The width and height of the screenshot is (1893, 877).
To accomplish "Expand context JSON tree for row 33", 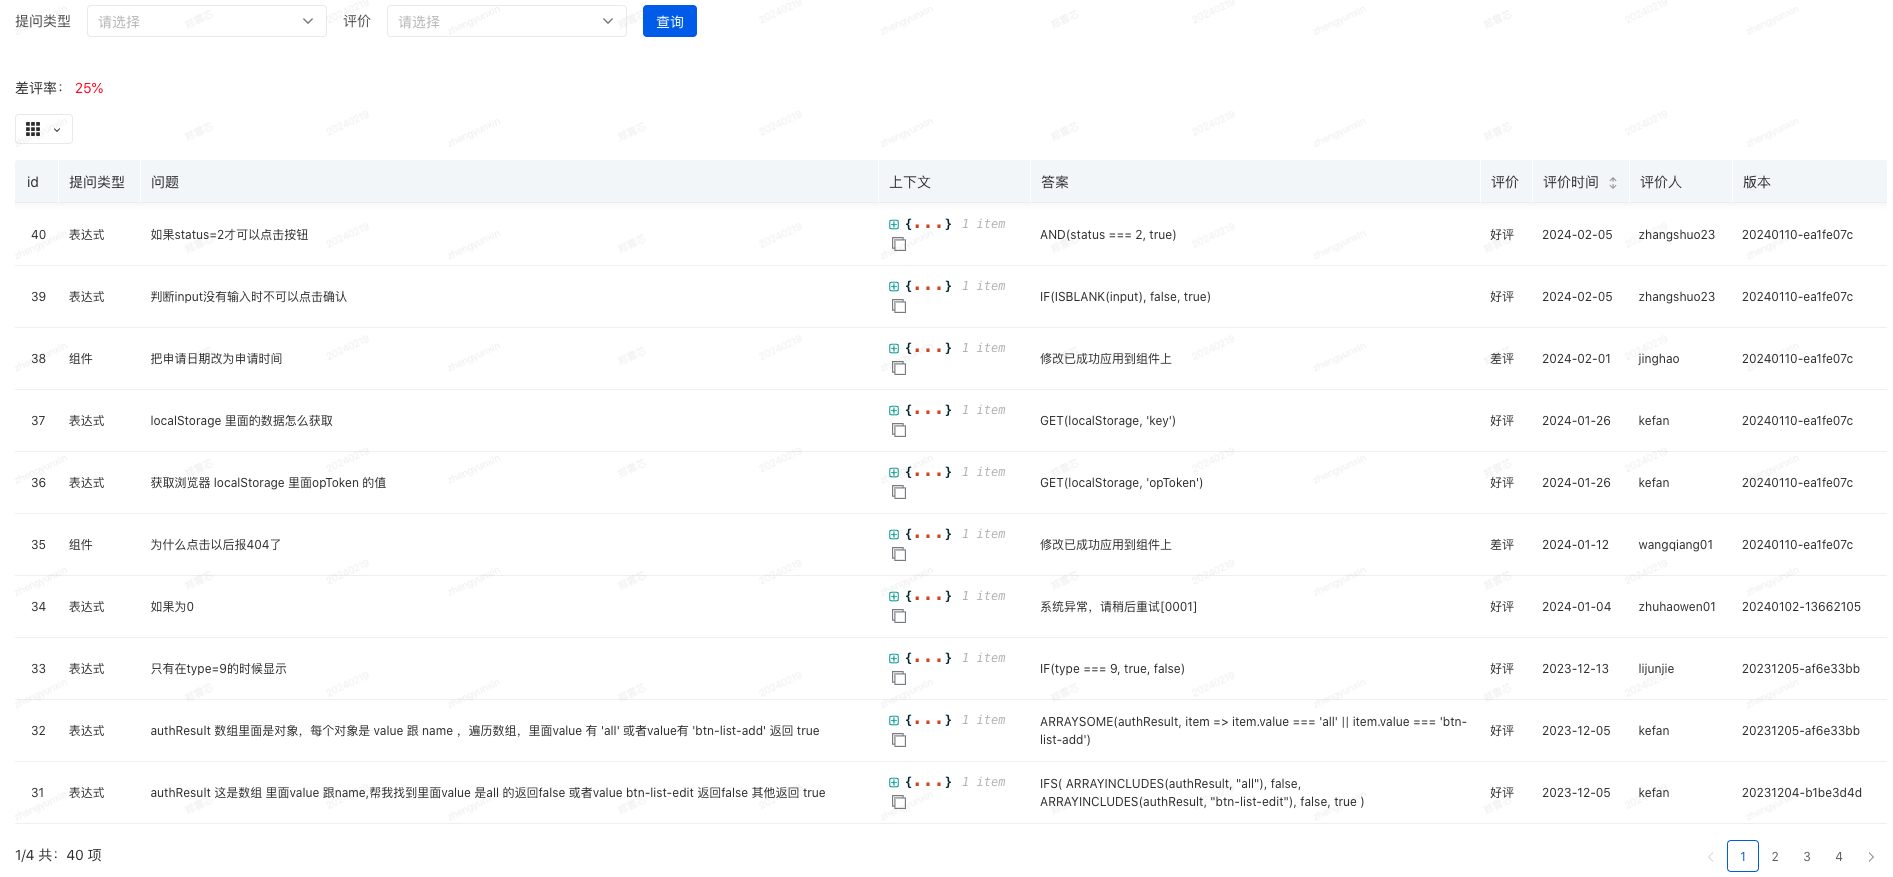I will click(894, 658).
